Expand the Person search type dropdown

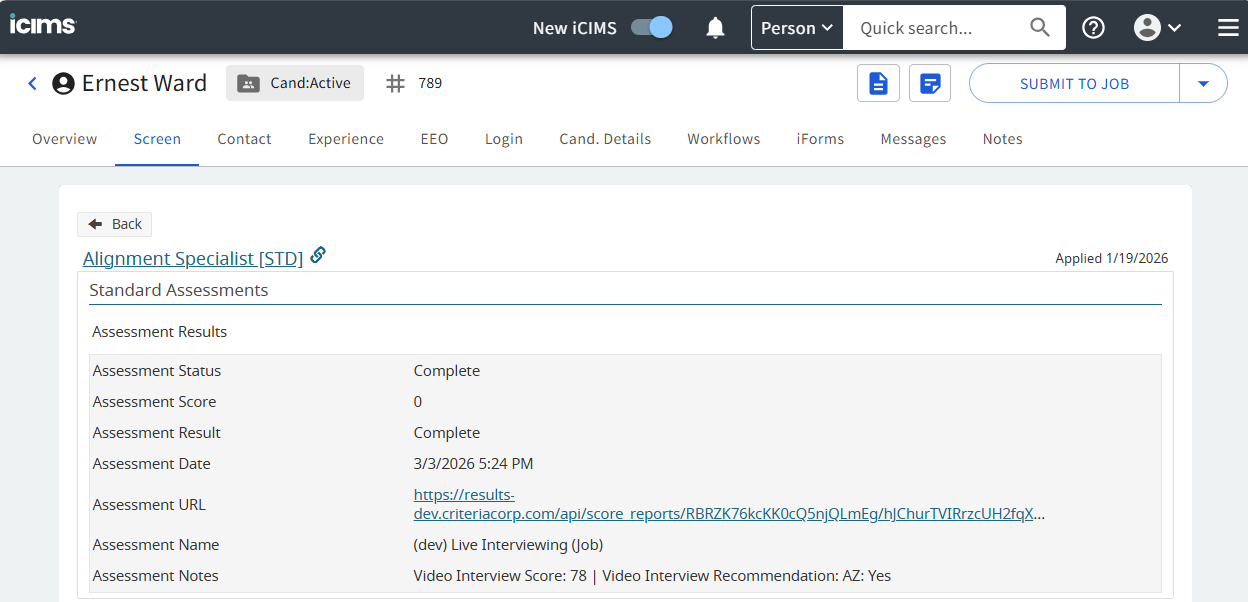797,28
